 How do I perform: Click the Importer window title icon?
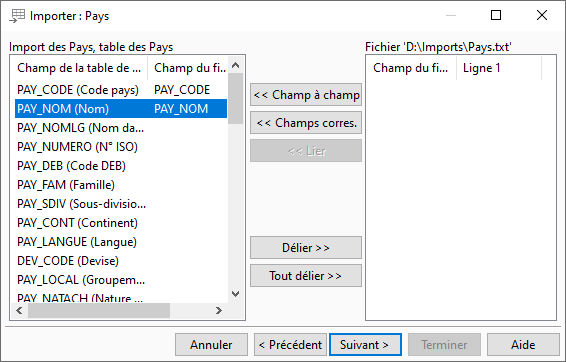(17, 16)
